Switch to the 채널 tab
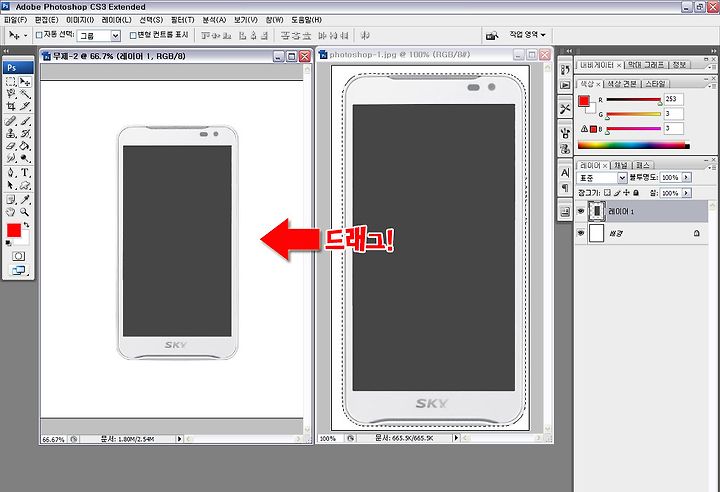Screen dimensions: 720x492 point(620,165)
